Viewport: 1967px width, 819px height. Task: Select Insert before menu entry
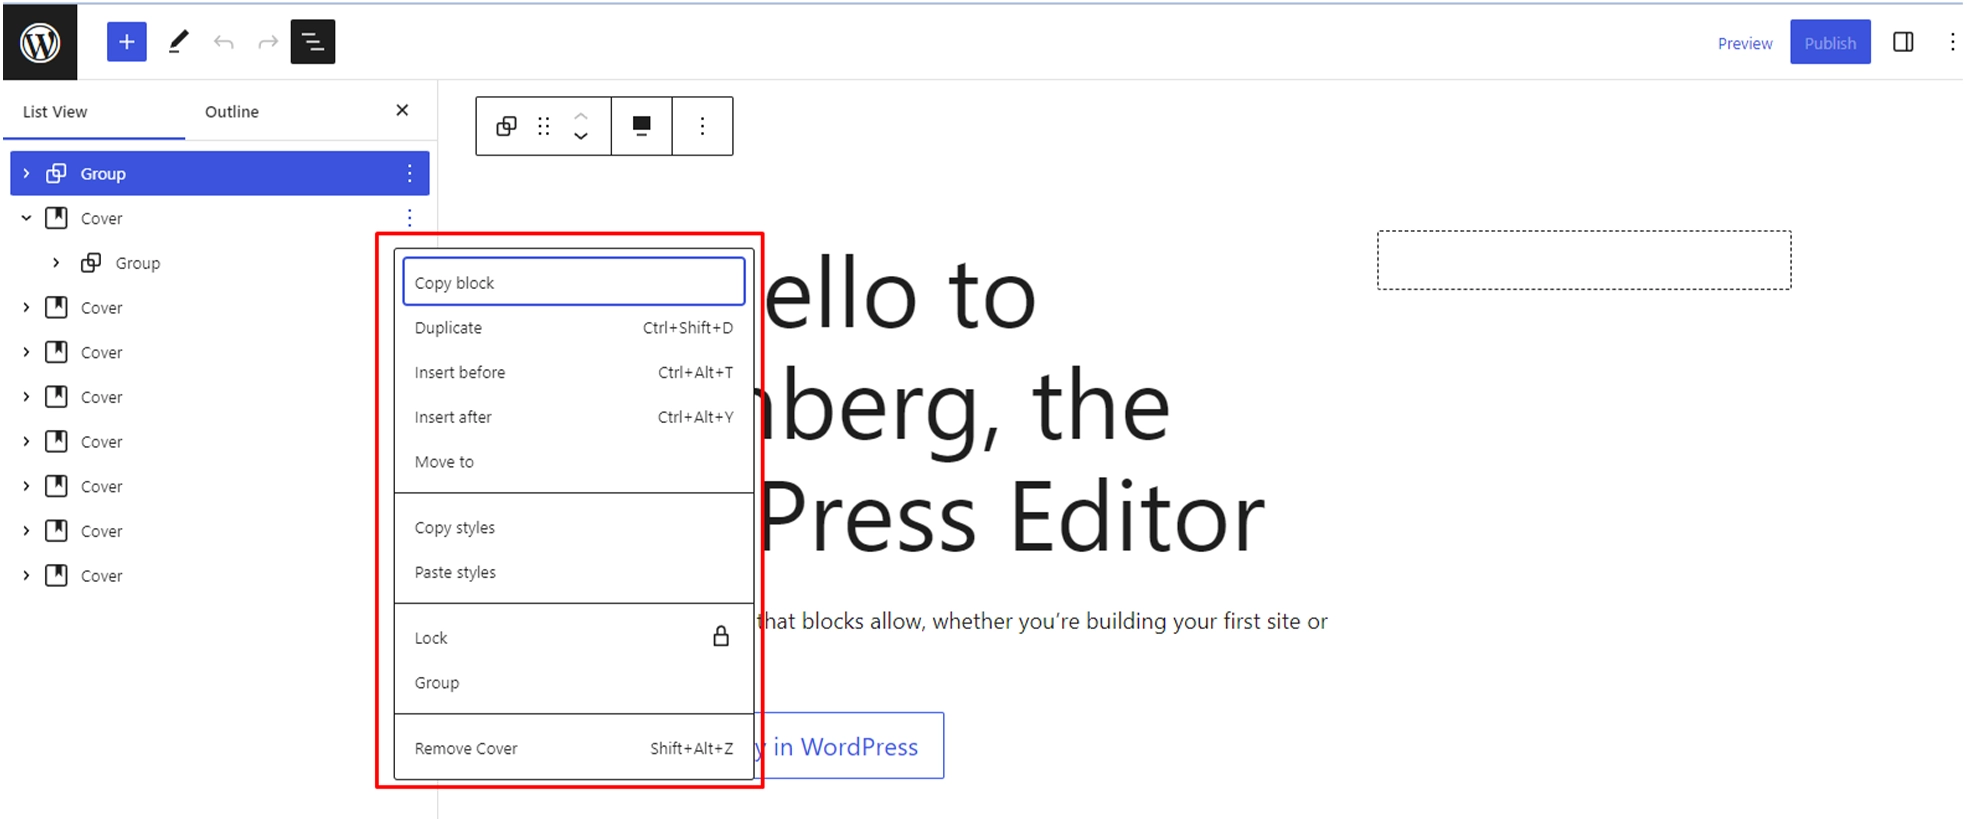(x=574, y=372)
